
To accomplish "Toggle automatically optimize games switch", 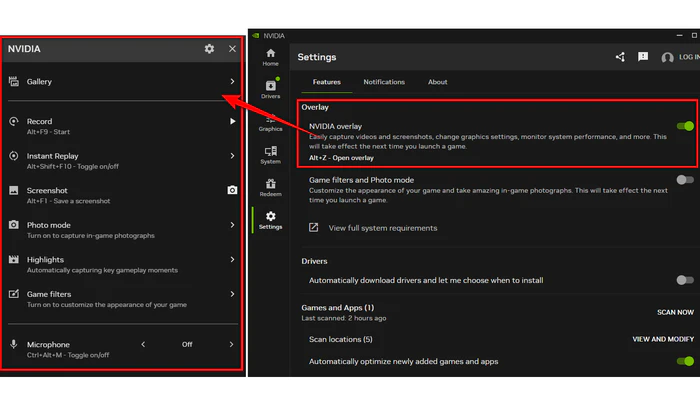I will coord(685,361).
